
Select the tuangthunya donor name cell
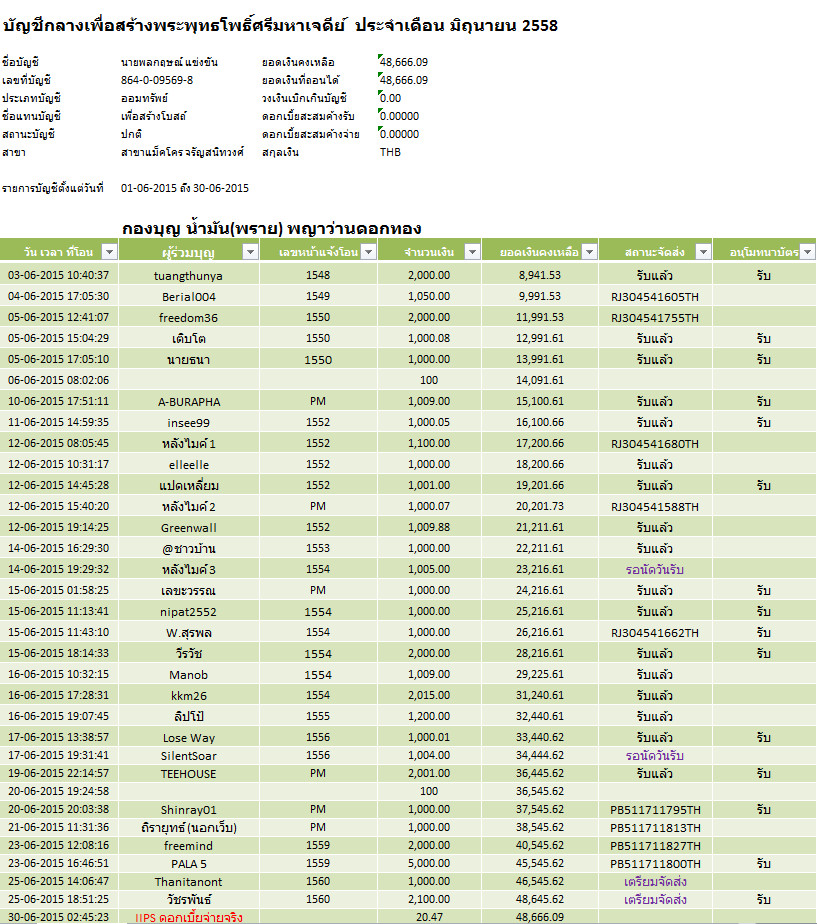click(x=189, y=275)
